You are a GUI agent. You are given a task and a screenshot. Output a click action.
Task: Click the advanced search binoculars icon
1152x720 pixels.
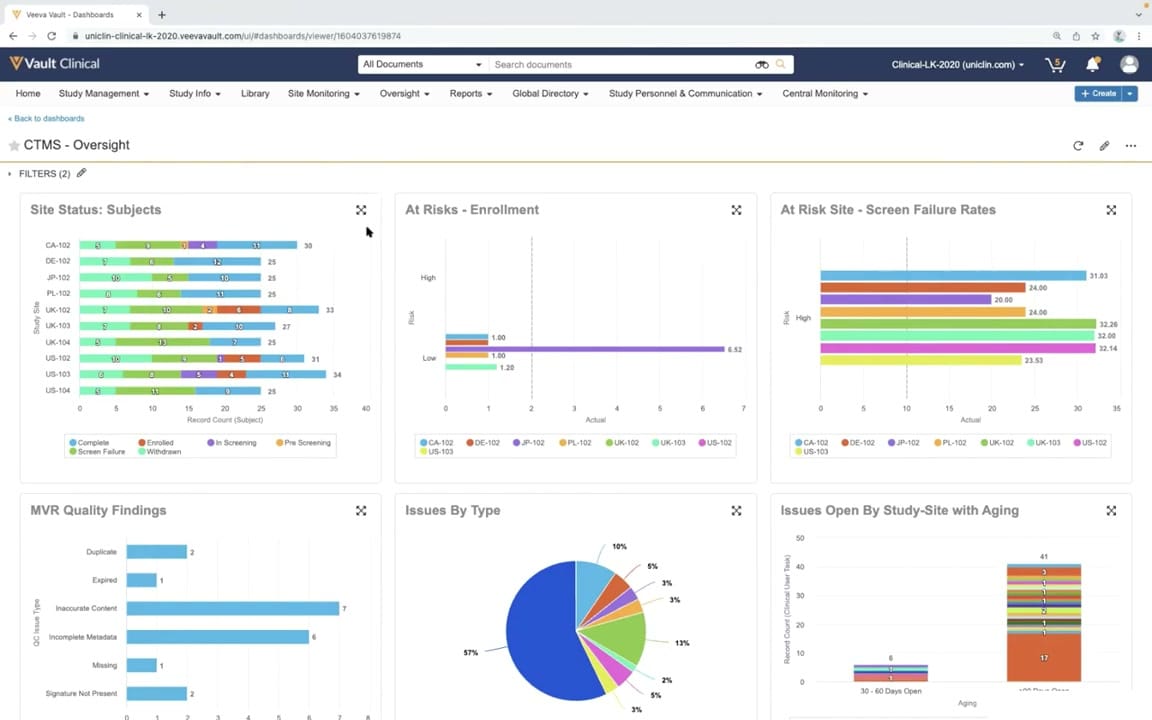click(762, 65)
